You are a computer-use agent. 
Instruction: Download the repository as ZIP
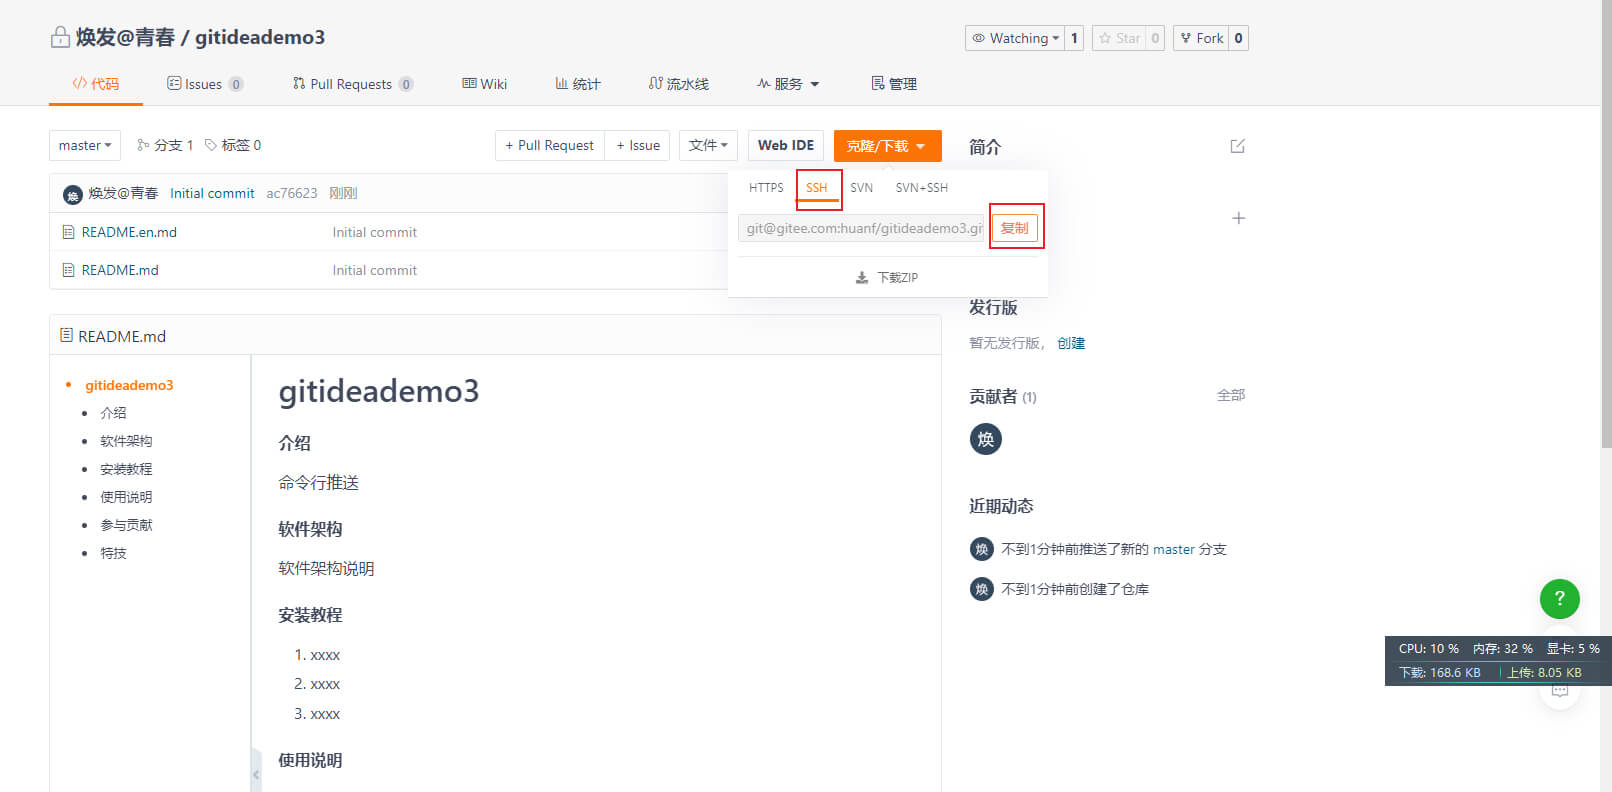pyautogui.click(x=887, y=277)
